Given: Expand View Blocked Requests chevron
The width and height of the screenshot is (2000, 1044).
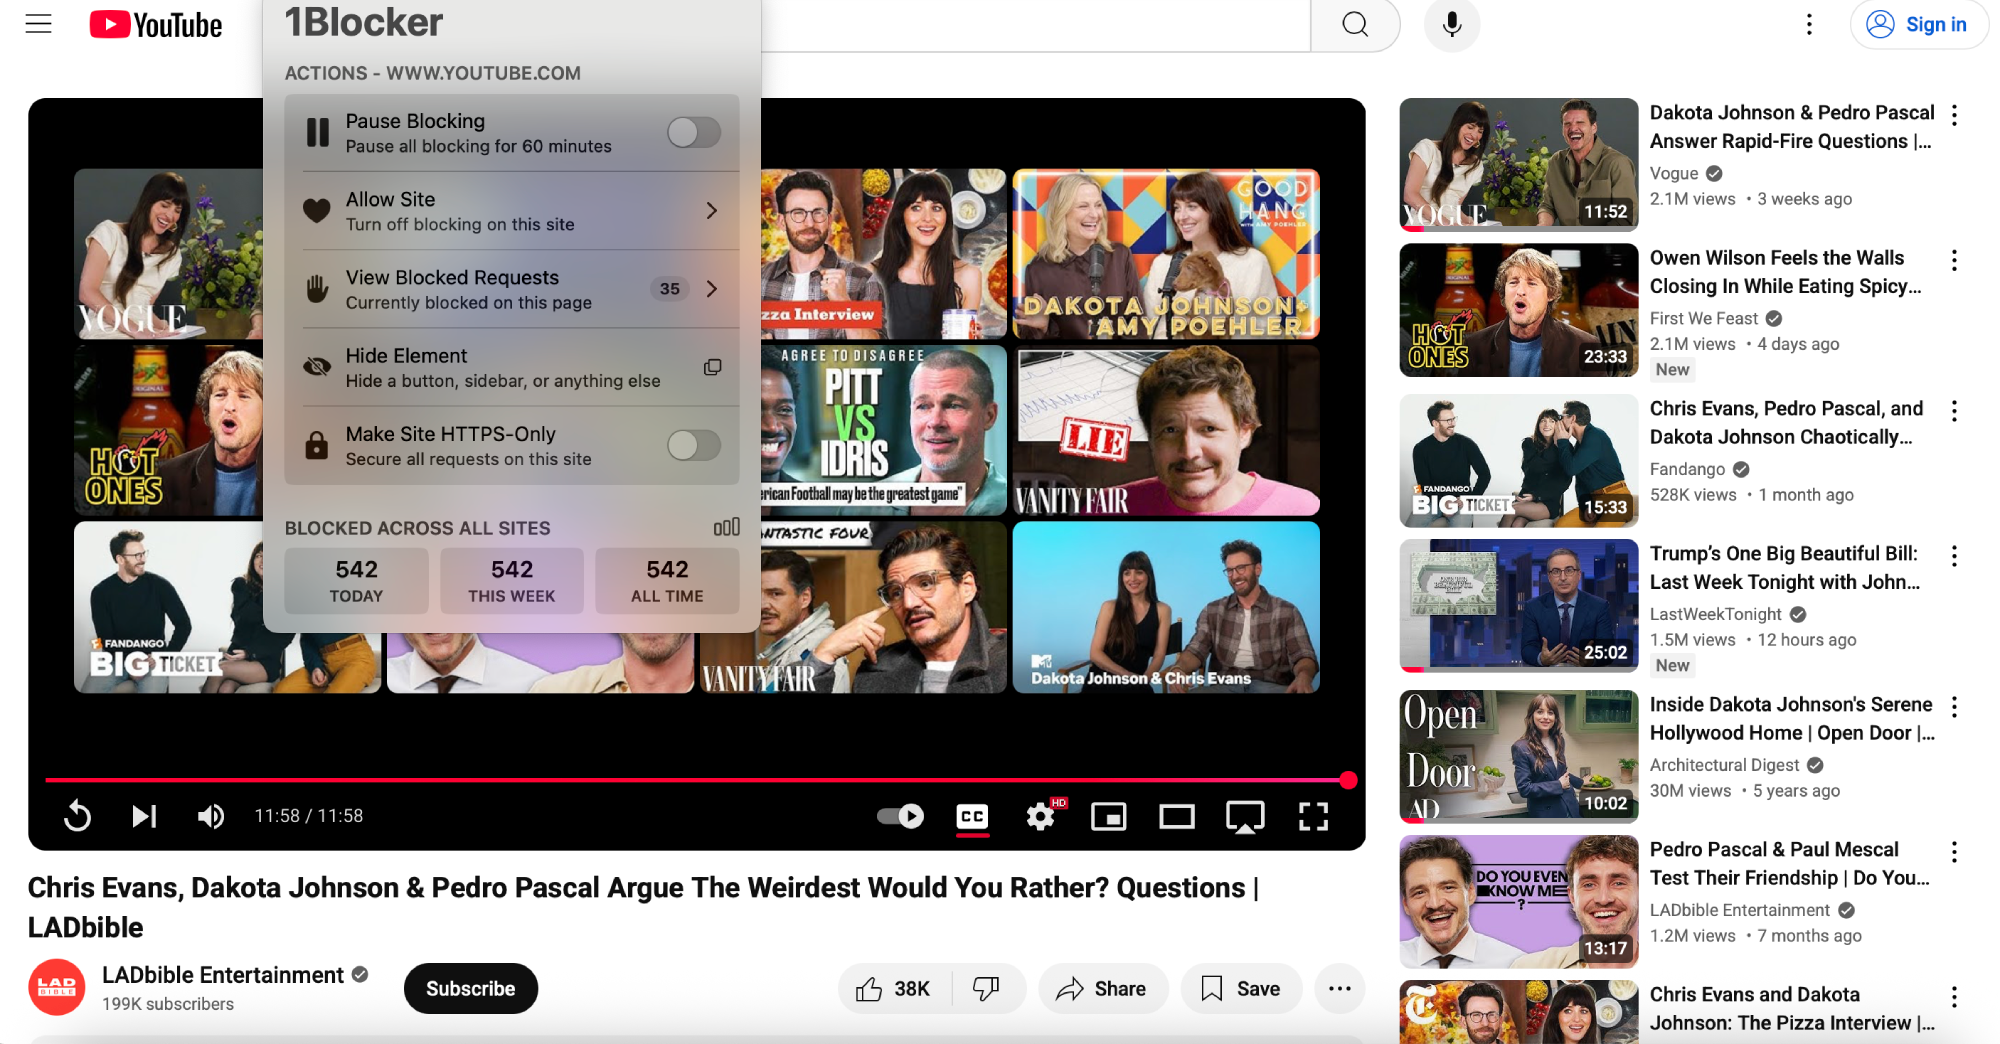Looking at the screenshot, I should (x=712, y=289).
